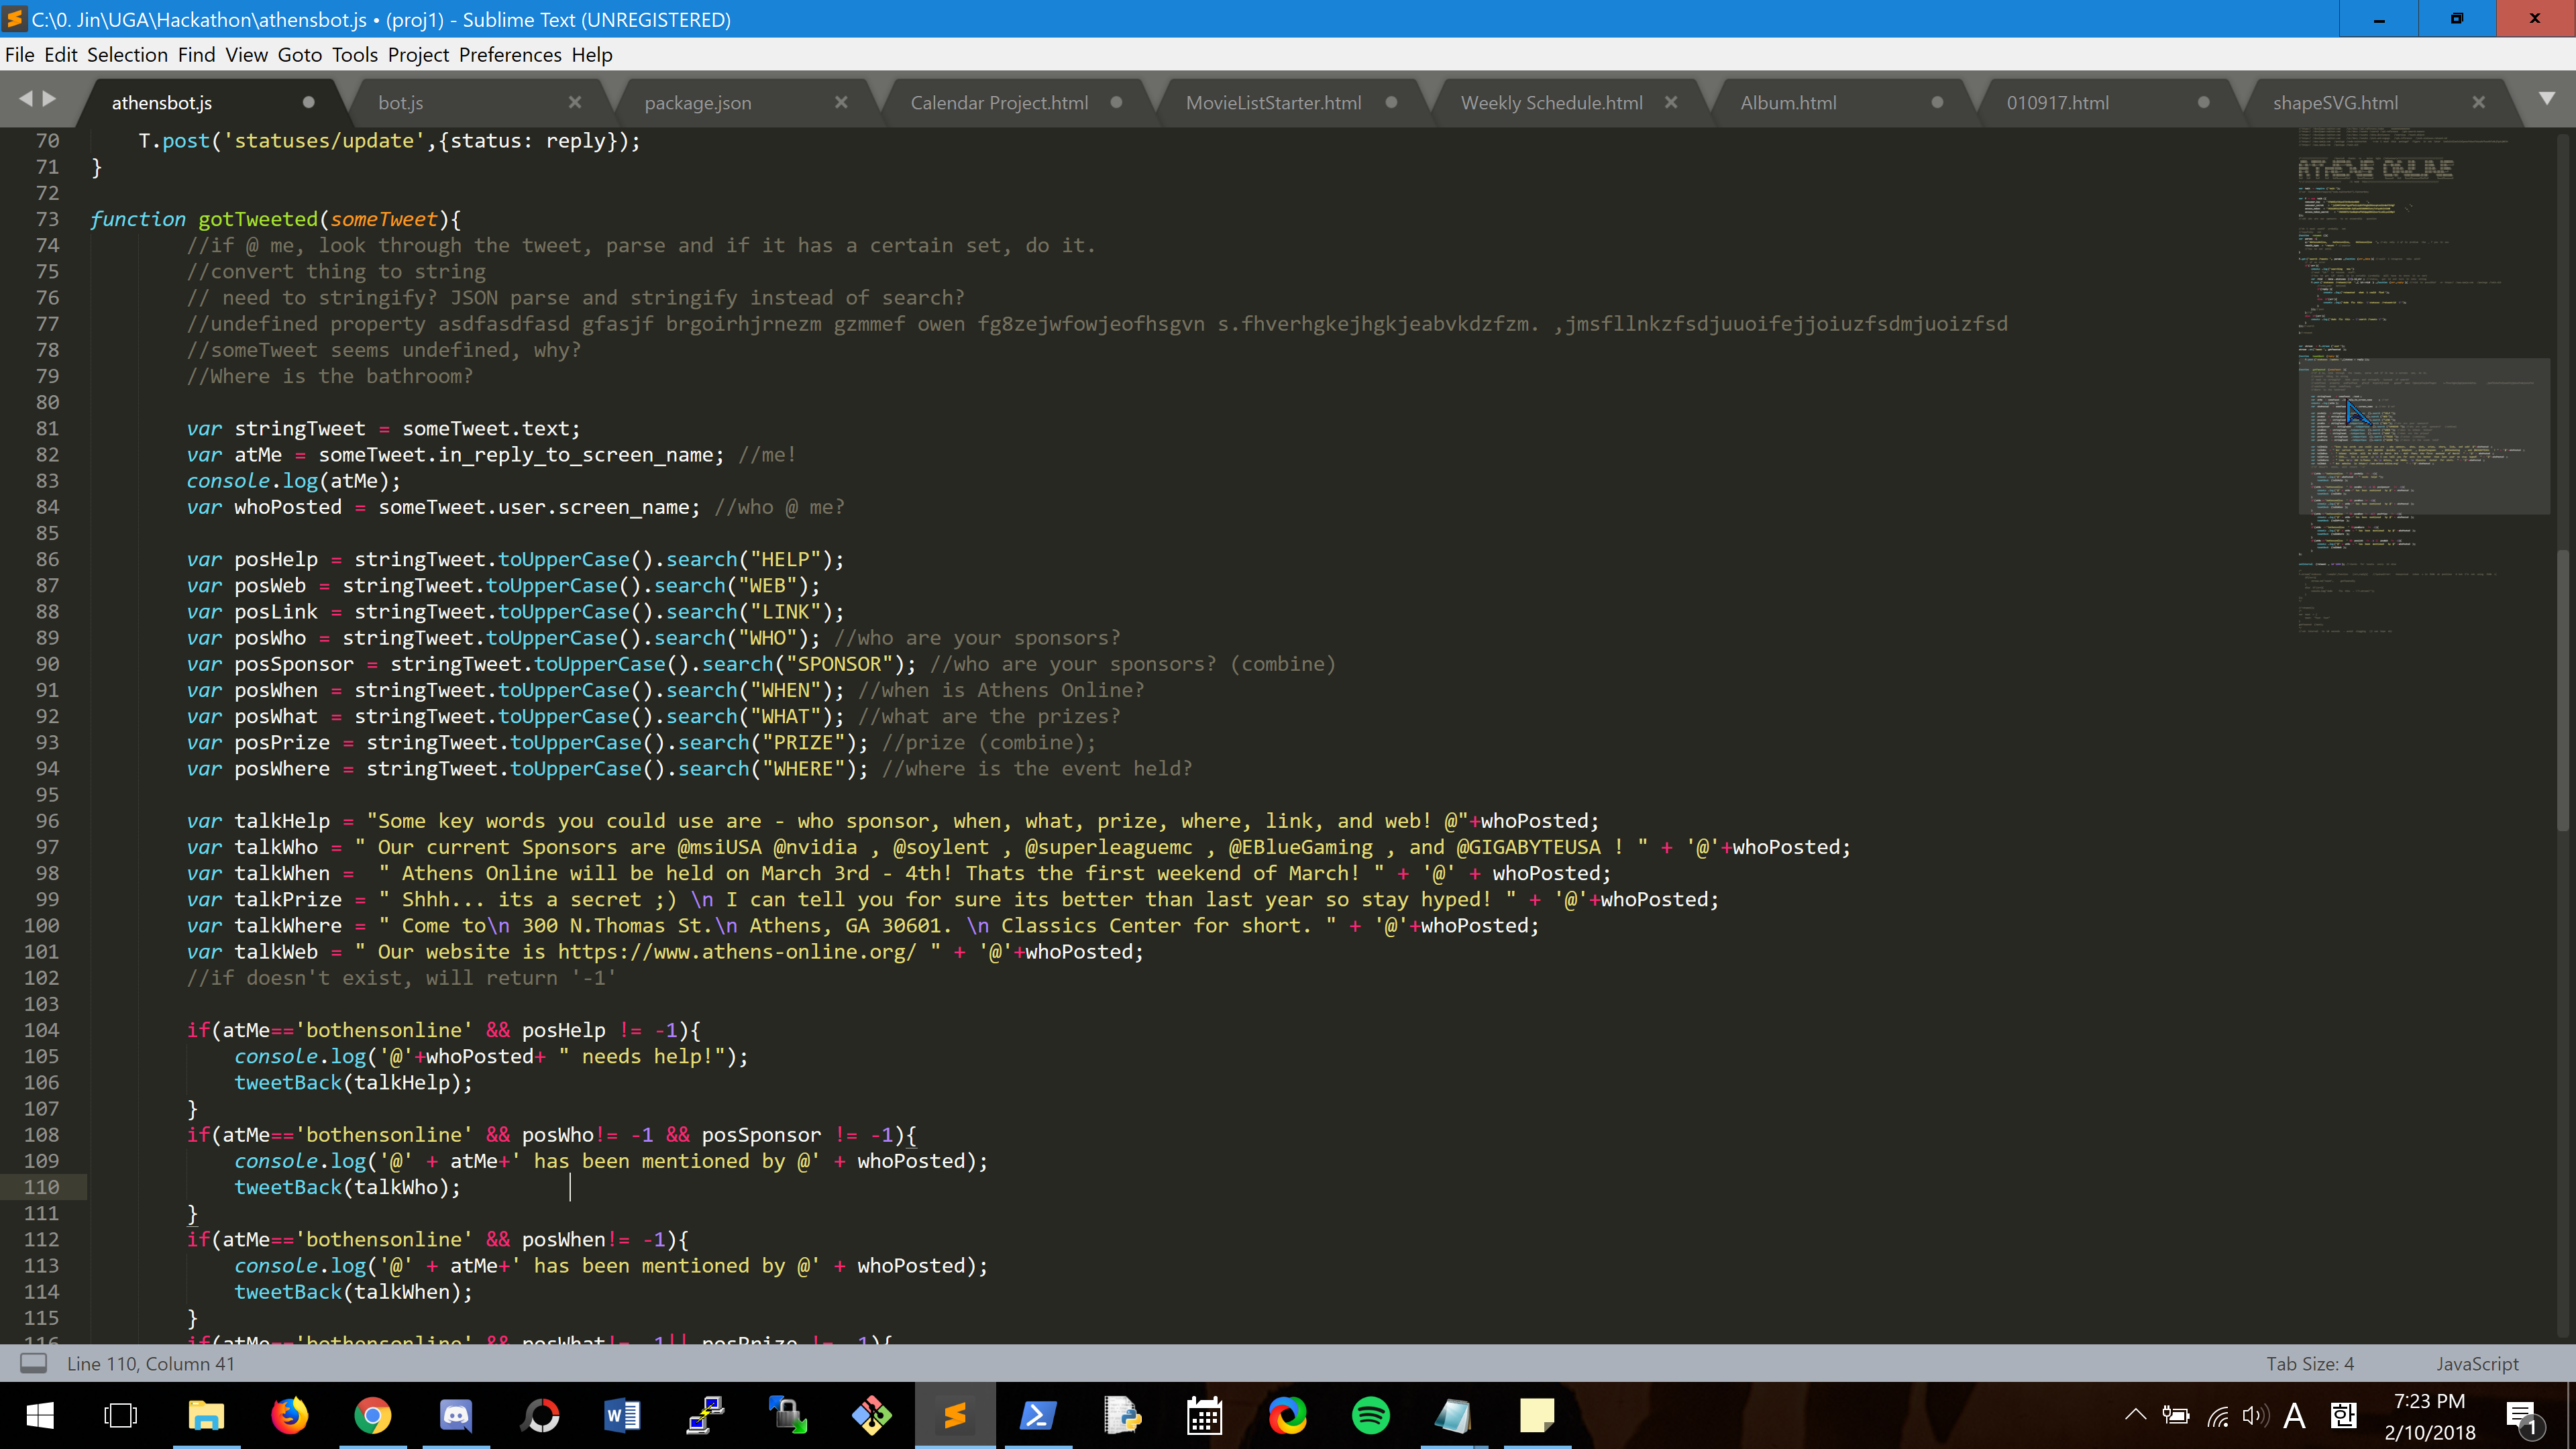Change the JavaScript syntax selector
2576x1449 pixels.
click(2477, 1364)
